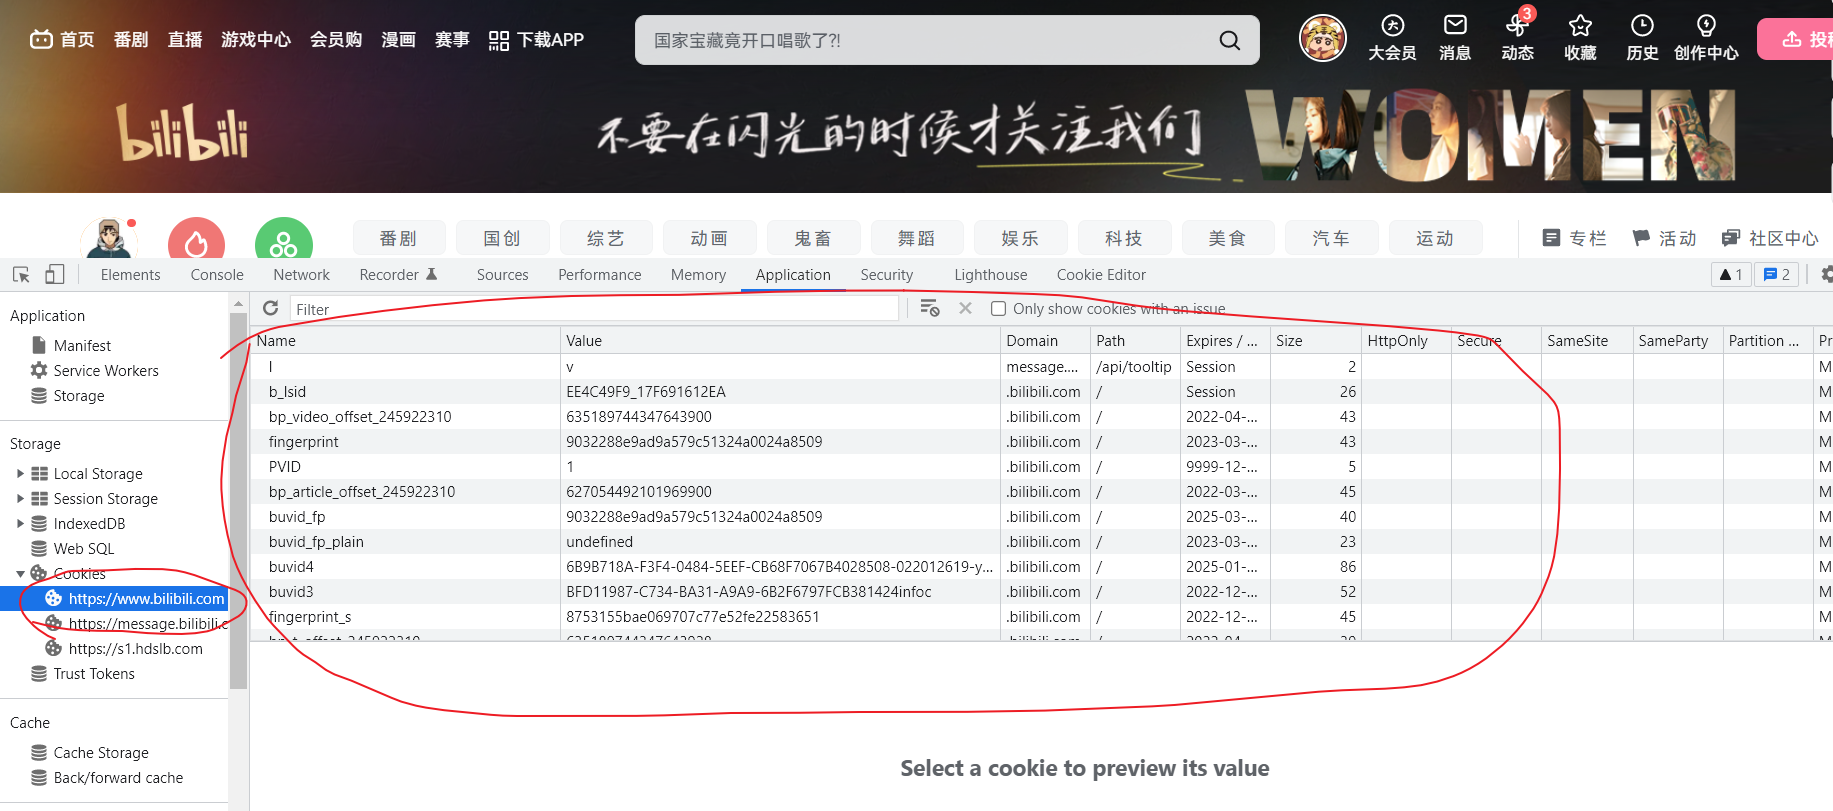This screenshot has width=1833, height=811.
Task: Open Trust Tokens item
Action: point(83,673)
